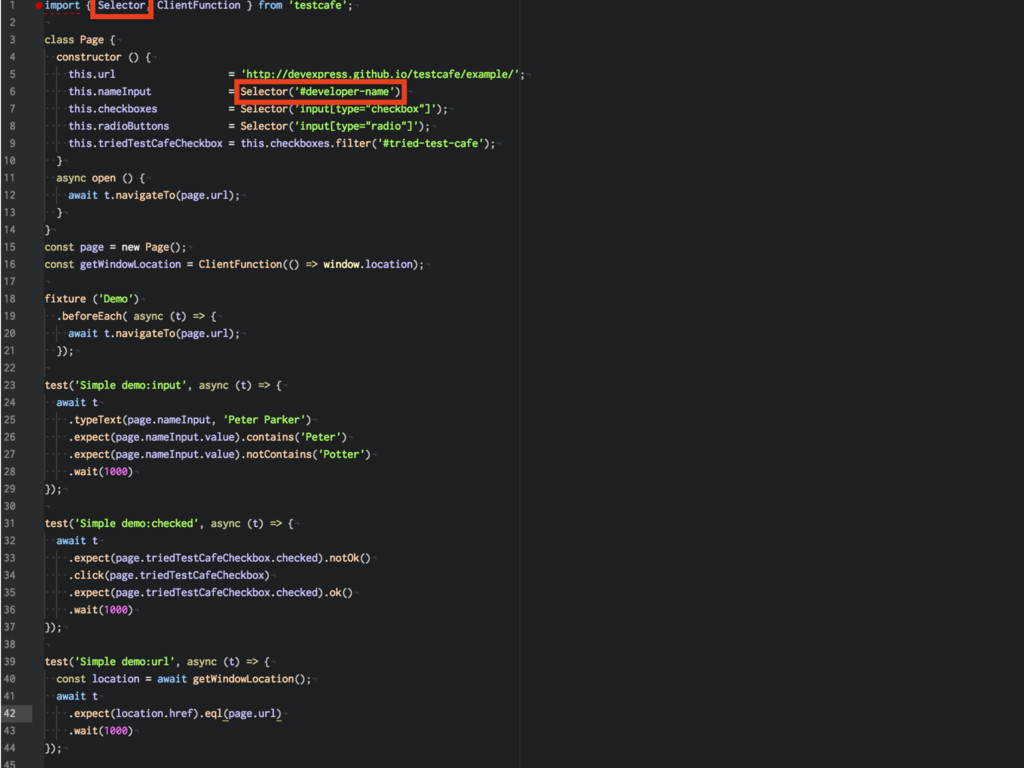This screenshot has height=768, width=1024.
Task: Click the 'input[type="checkbox"]' selector string
Action: tap(367, 109)
